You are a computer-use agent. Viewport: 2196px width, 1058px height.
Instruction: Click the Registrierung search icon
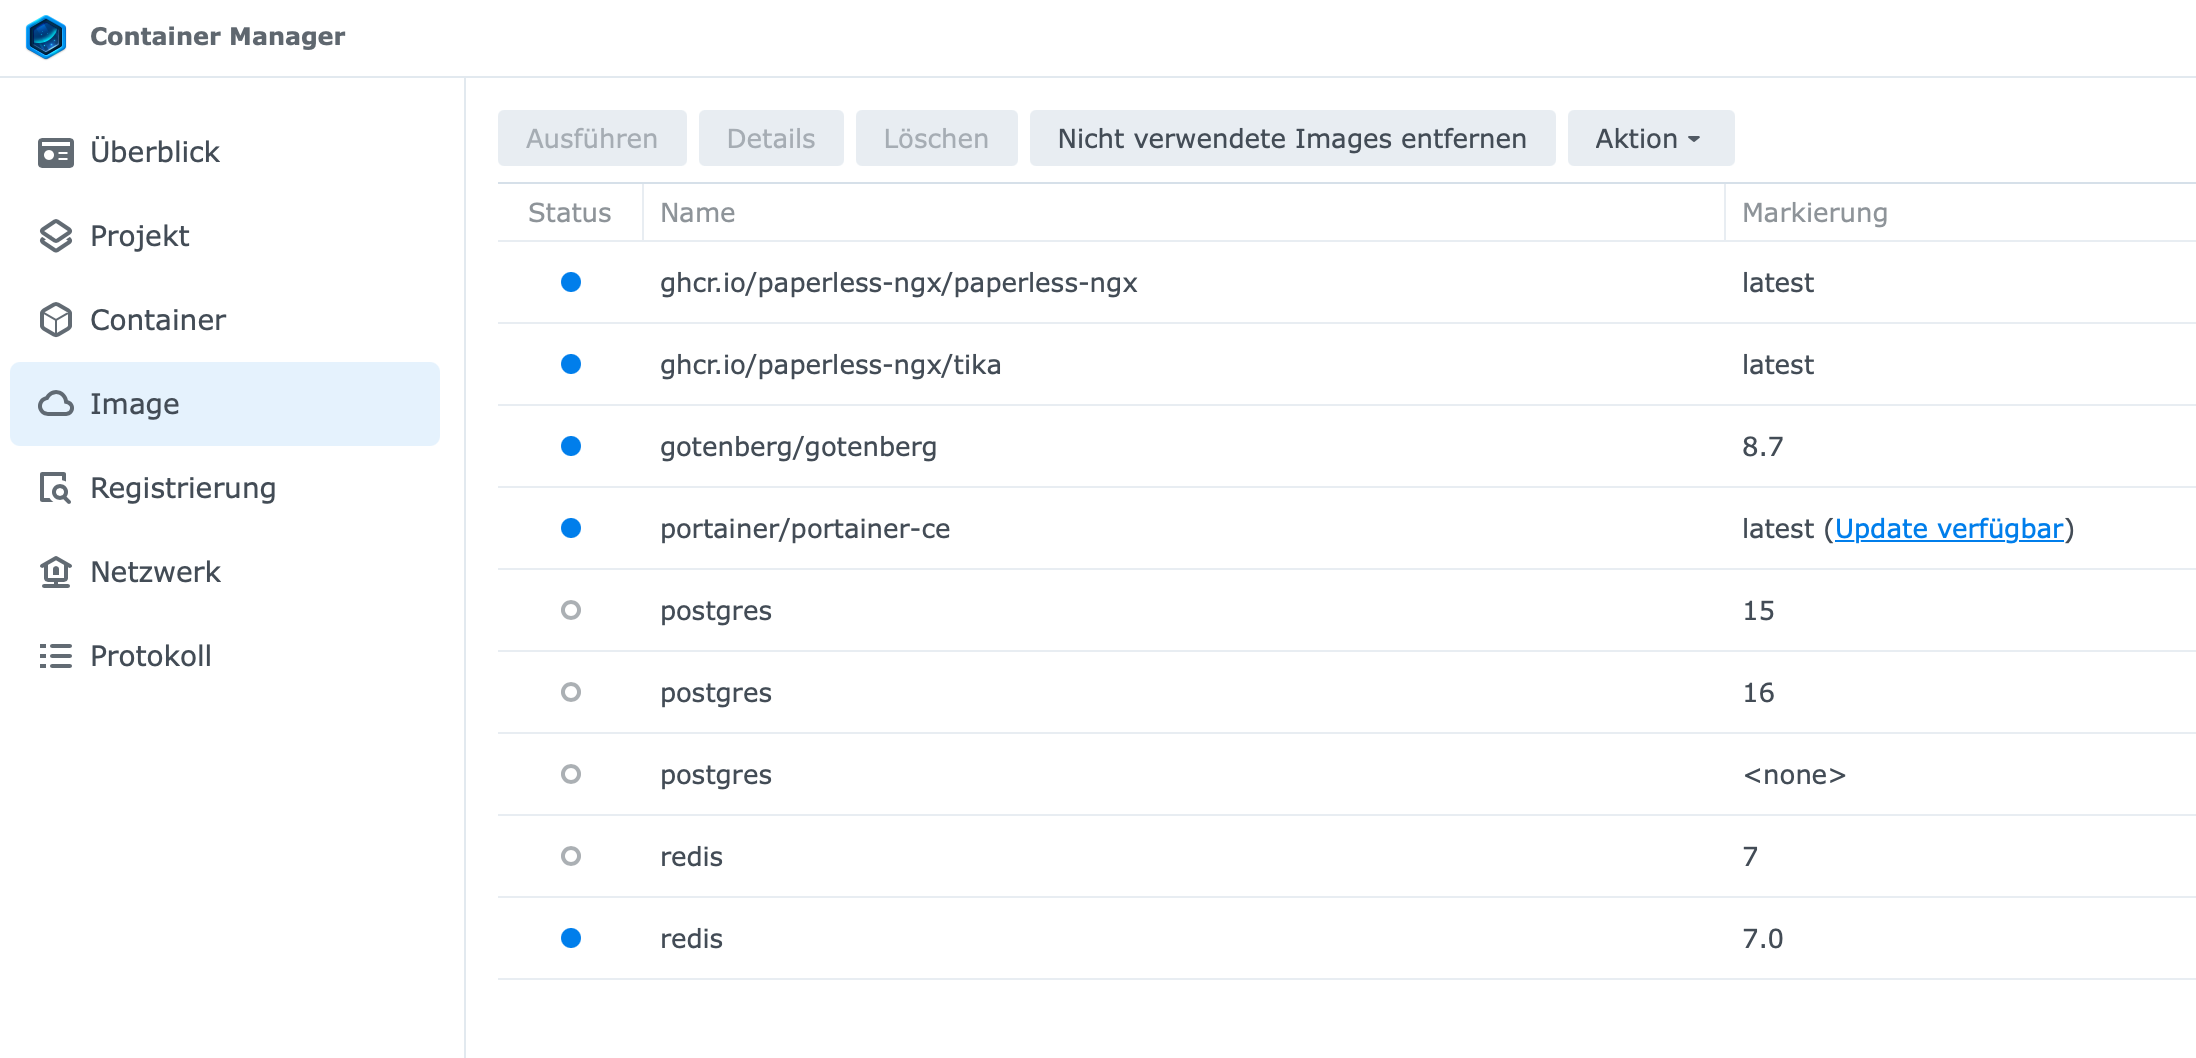[56, 488]
